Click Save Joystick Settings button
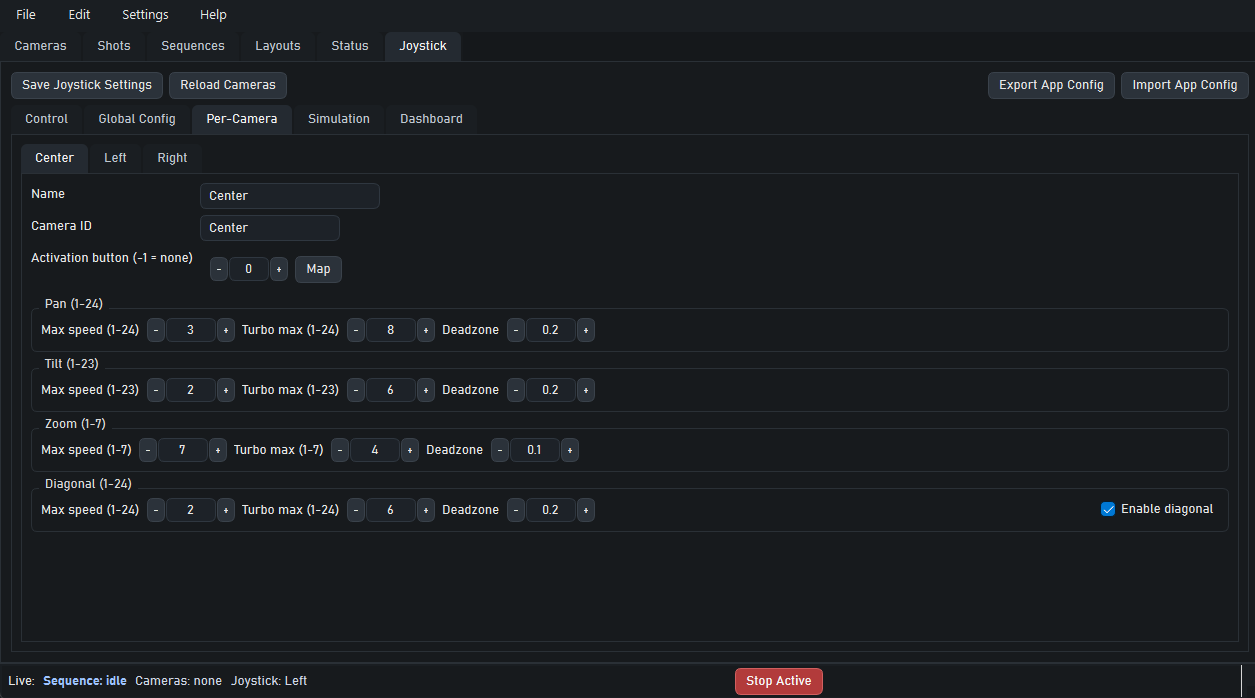Viewport: 1255px width, 698px height. [x=87, y=85]
